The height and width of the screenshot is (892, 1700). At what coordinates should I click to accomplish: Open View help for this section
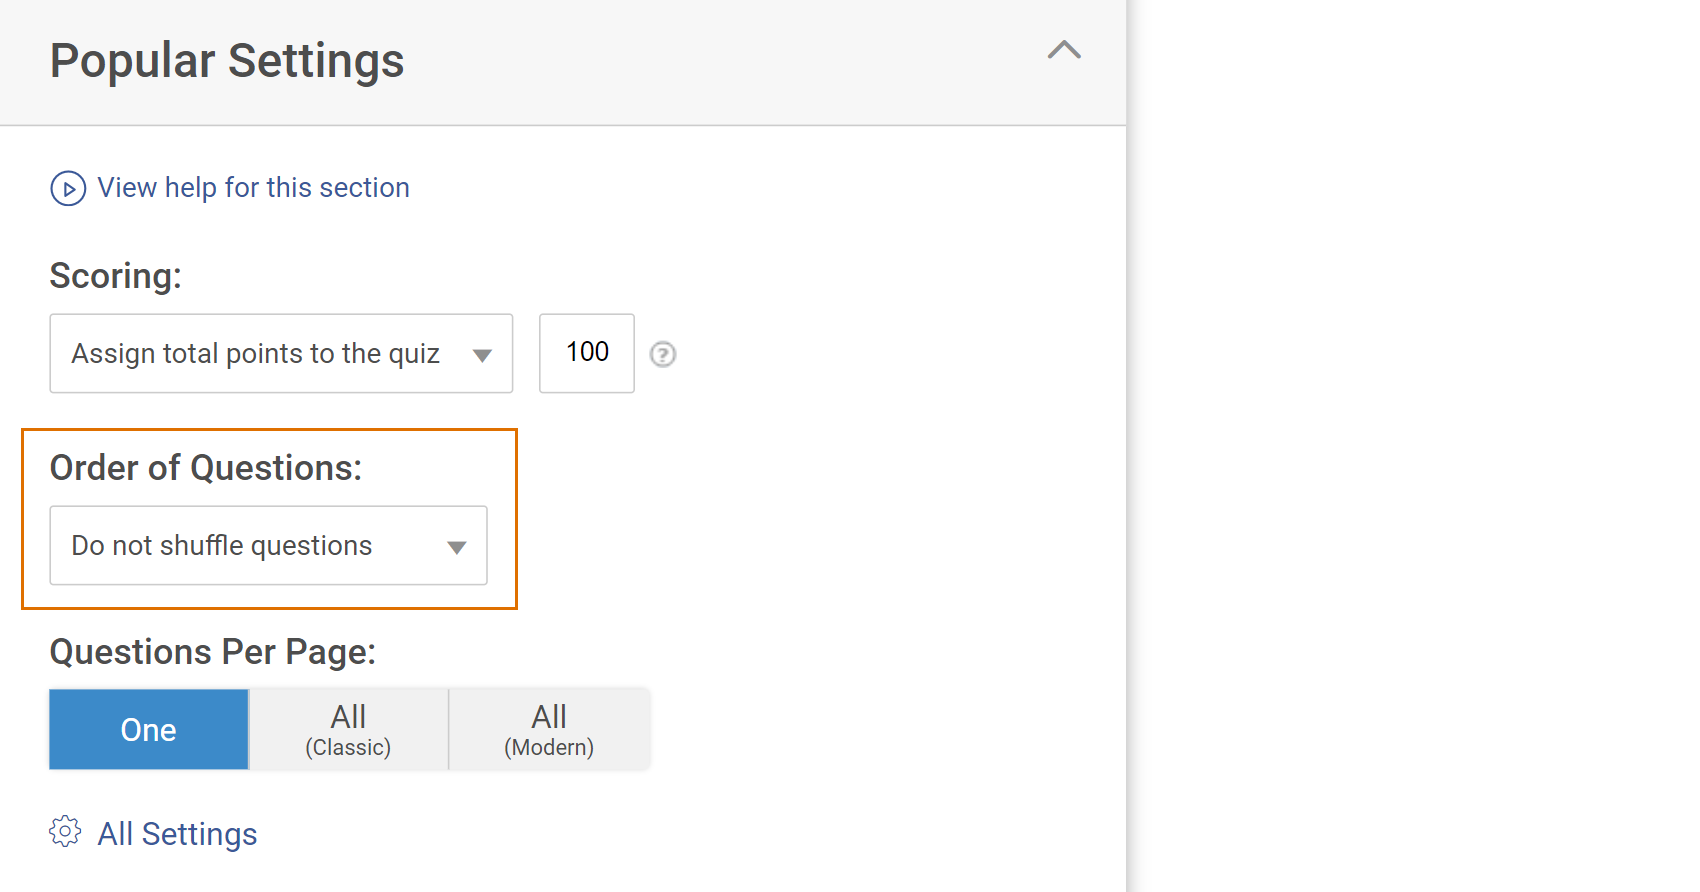[x=253, y=187]
